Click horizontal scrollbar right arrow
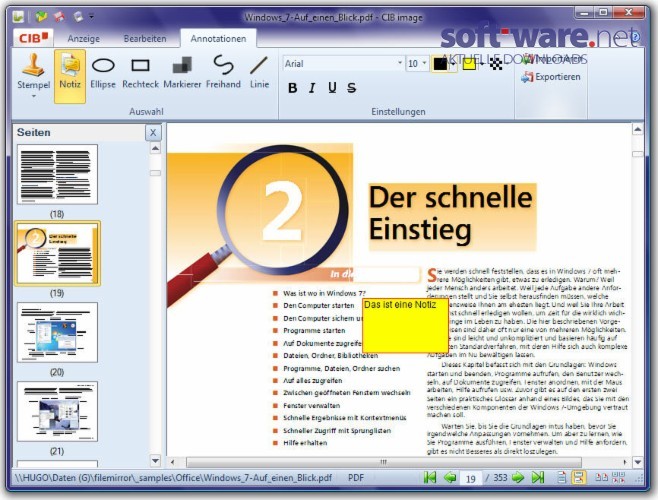 click(x=625, y=462)
